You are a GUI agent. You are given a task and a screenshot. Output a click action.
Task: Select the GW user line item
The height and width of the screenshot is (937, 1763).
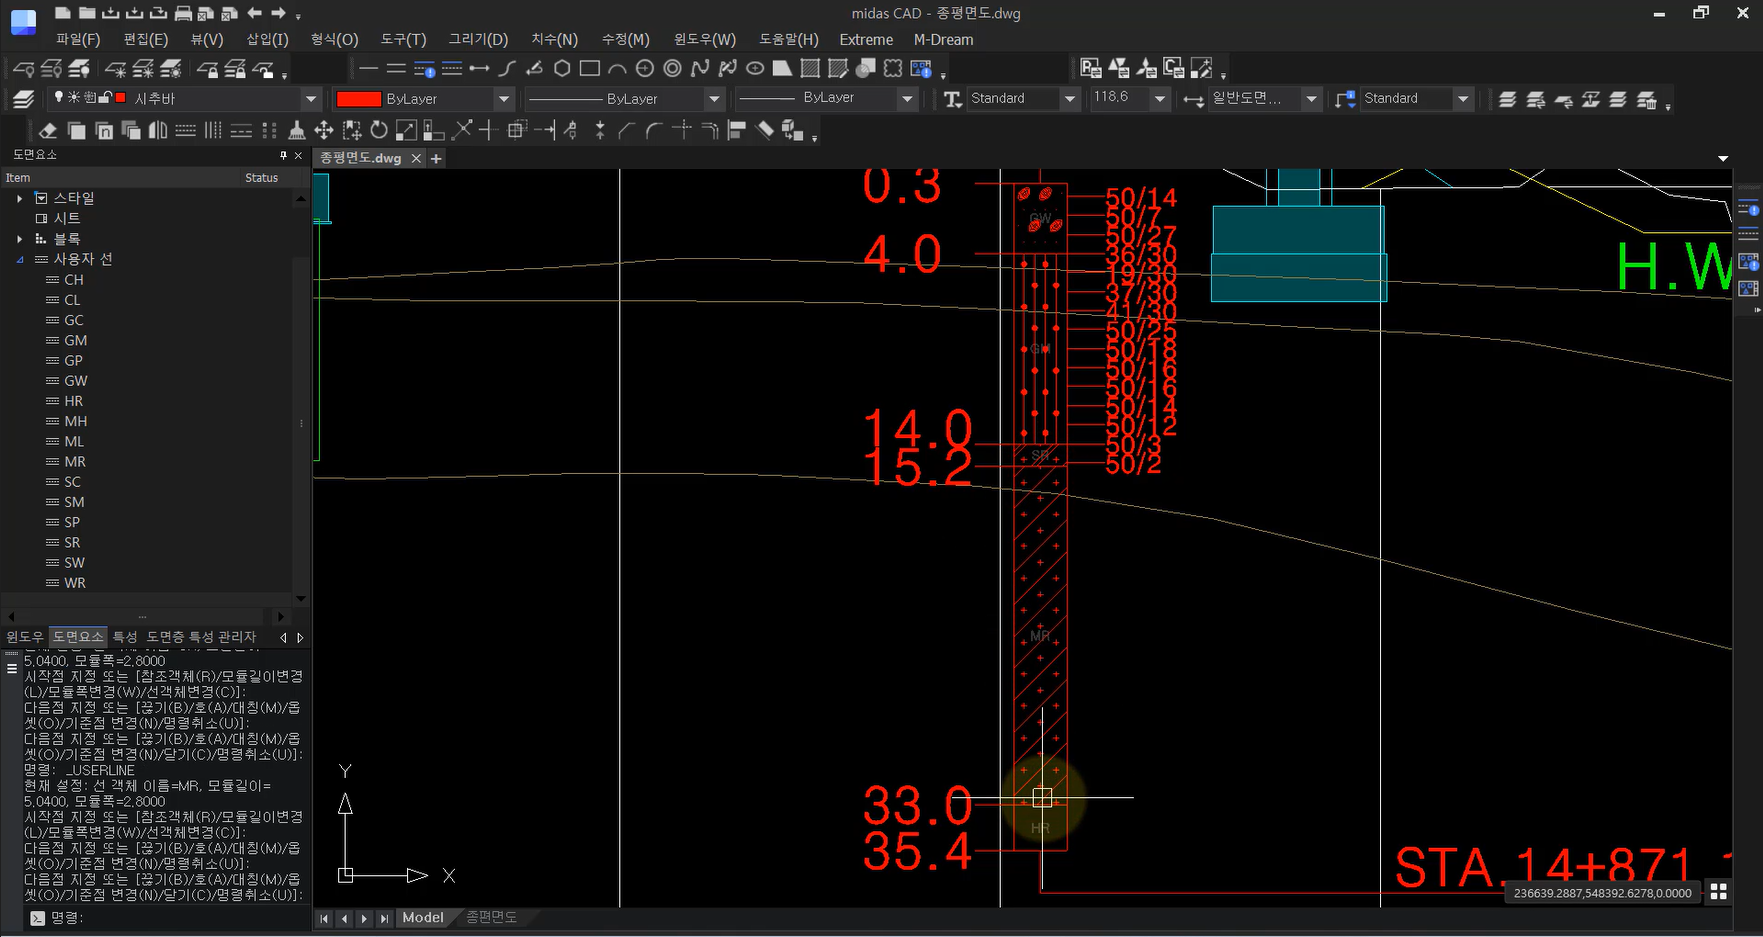tap(76, 381)
